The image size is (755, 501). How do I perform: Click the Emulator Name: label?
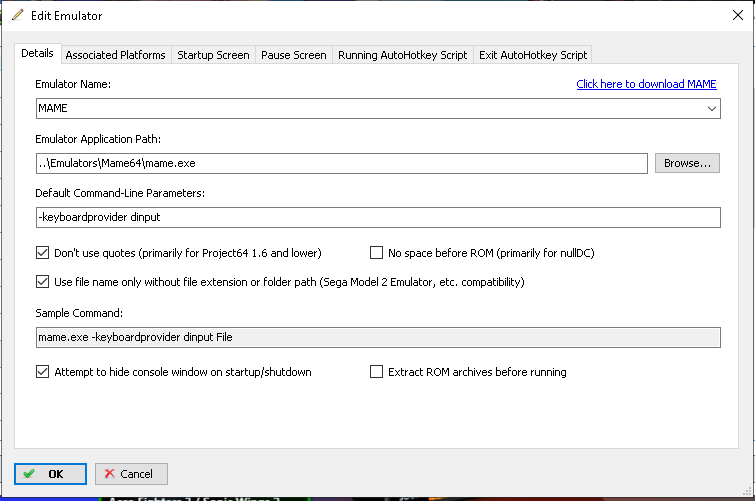73,84
